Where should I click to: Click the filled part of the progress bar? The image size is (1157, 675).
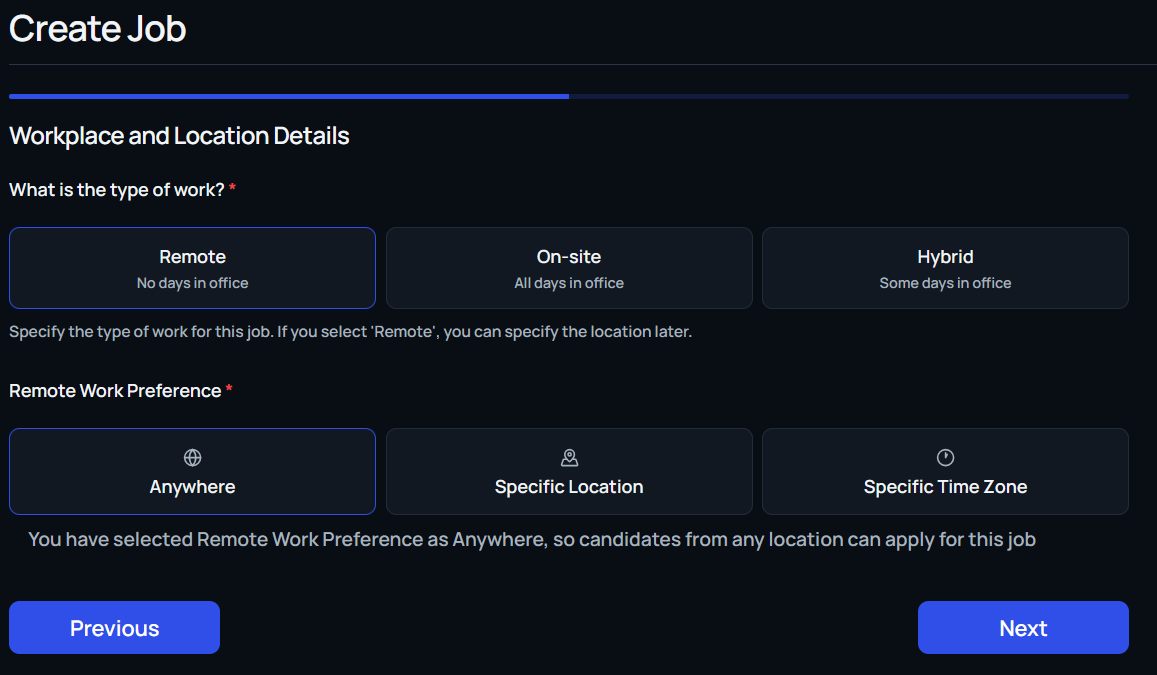coord(289,97)
